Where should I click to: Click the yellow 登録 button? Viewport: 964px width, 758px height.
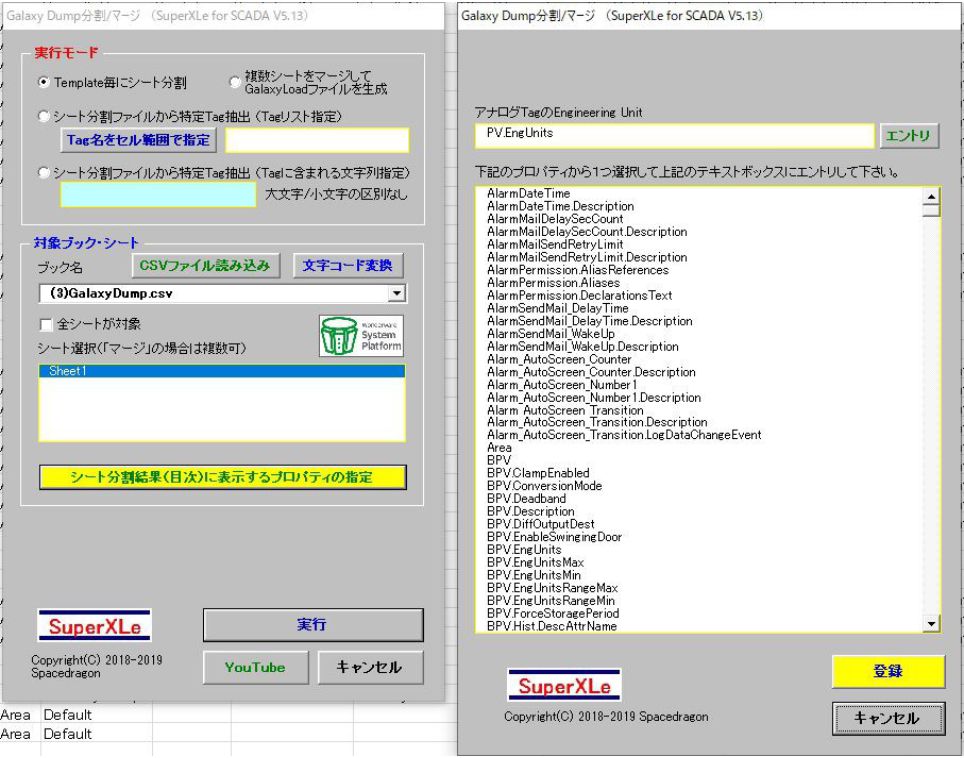pyautogui.click(x=888, y=671)
